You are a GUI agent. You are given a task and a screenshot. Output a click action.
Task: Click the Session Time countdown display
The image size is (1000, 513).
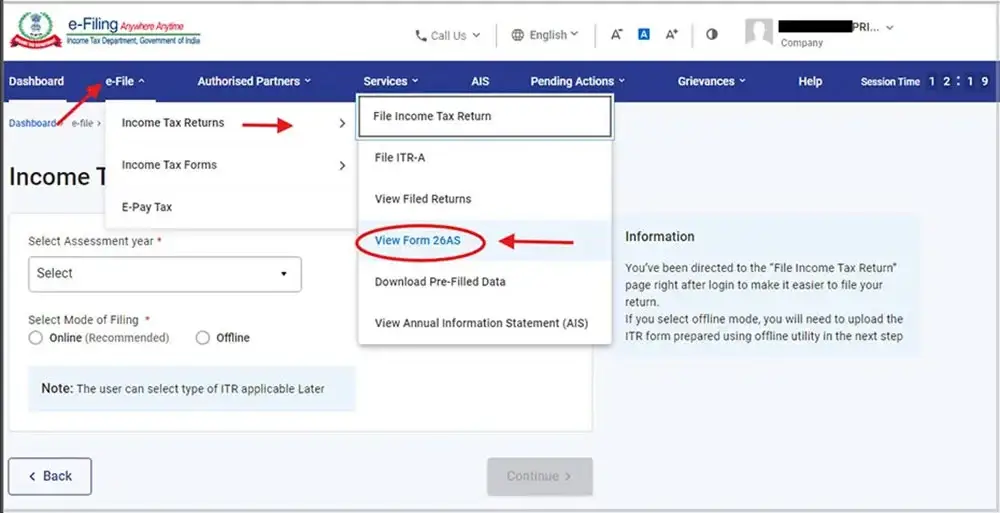coord(925,82)
